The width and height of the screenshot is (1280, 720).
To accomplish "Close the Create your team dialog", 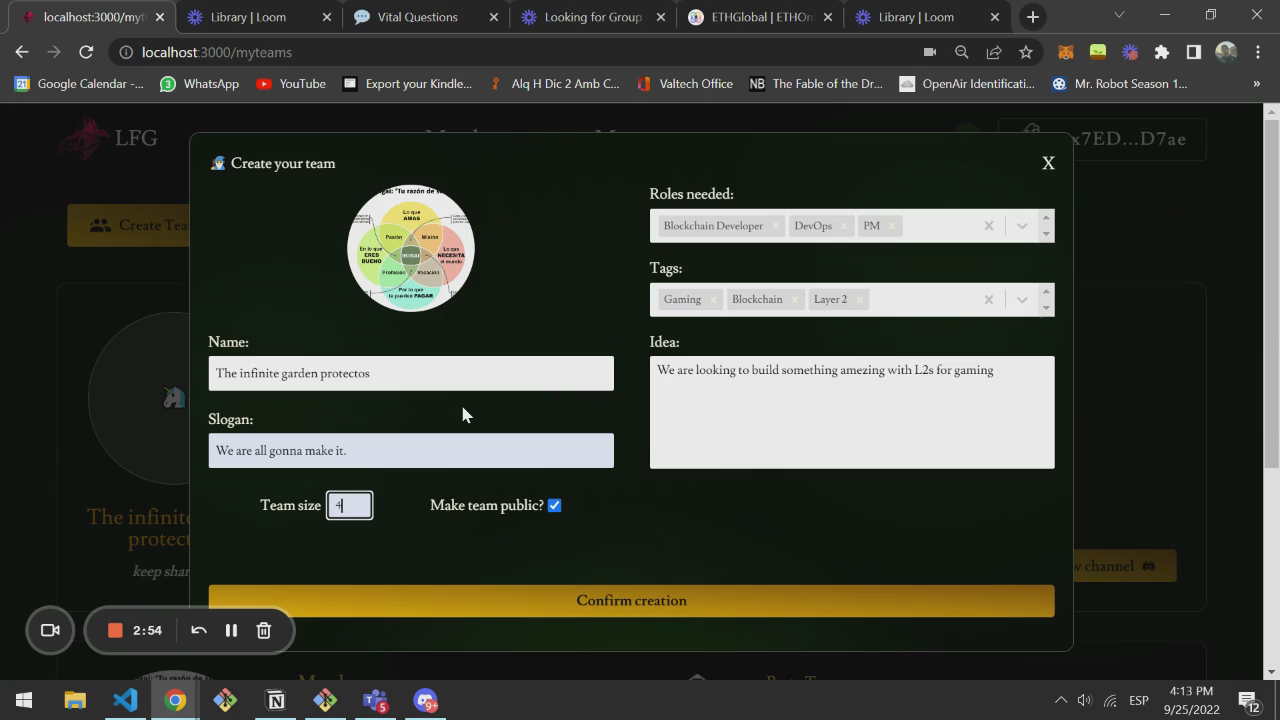I will [x=1048, y=163].
